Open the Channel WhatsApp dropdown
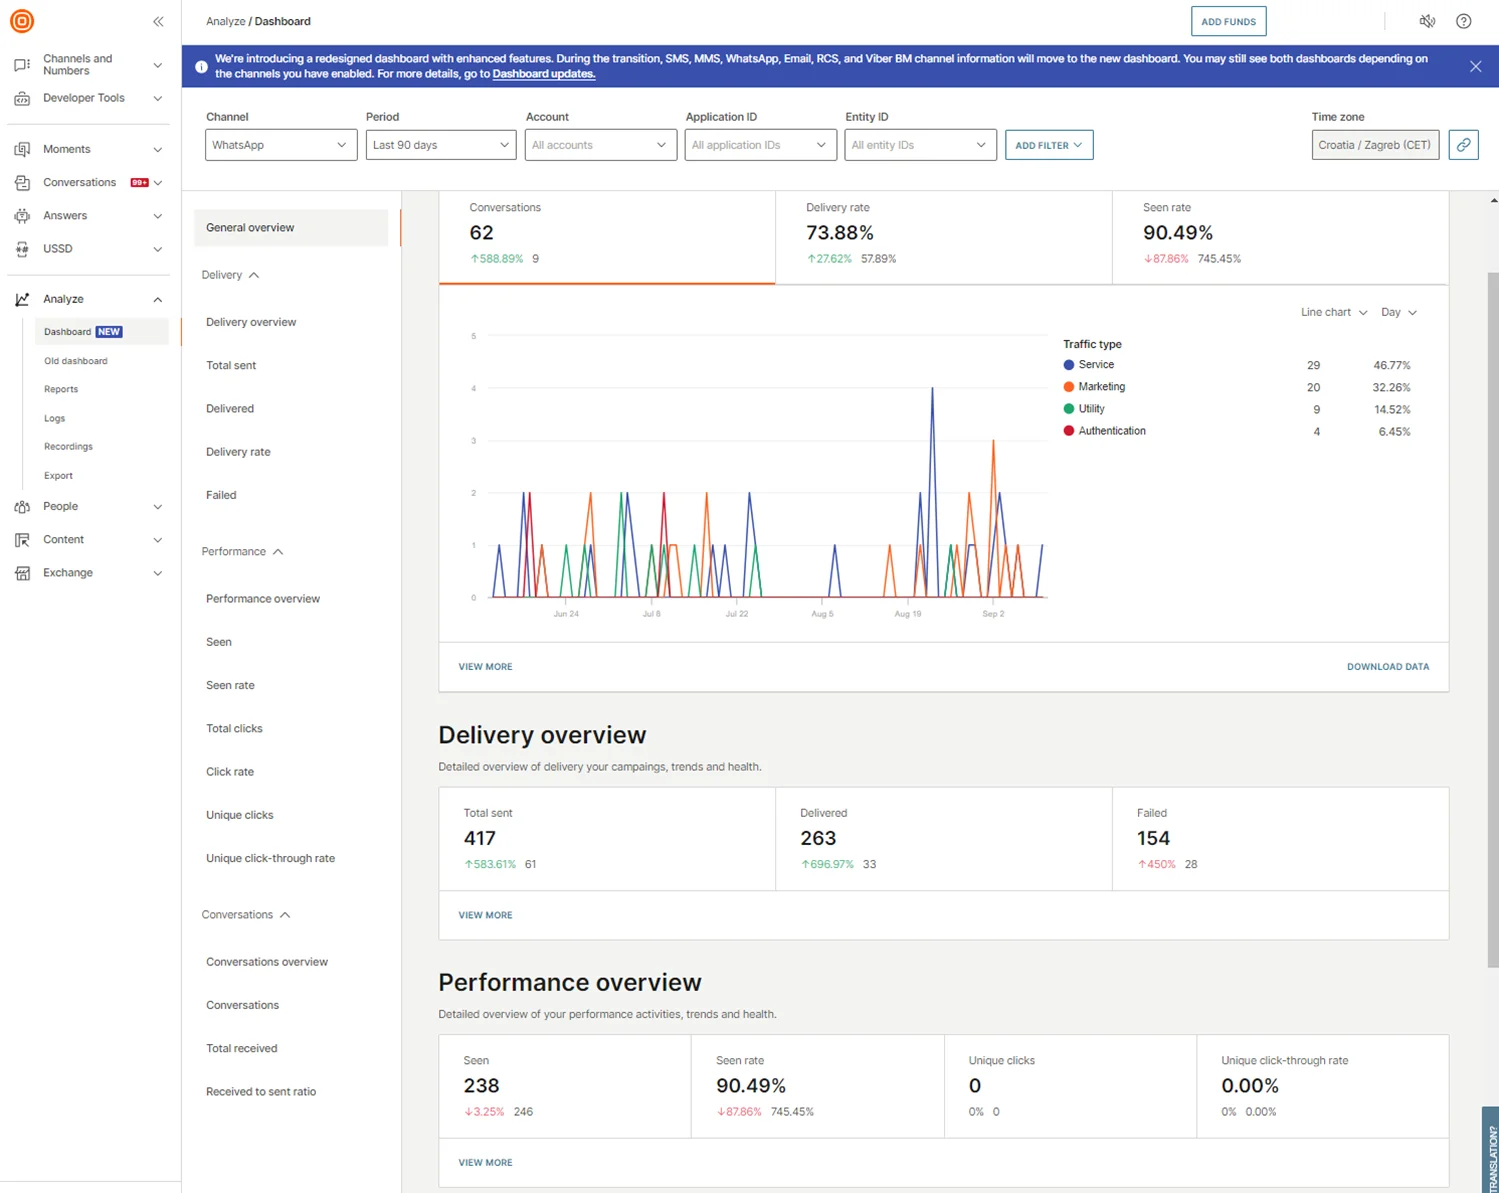1499x1193 pixels. [x=281, y=145]
